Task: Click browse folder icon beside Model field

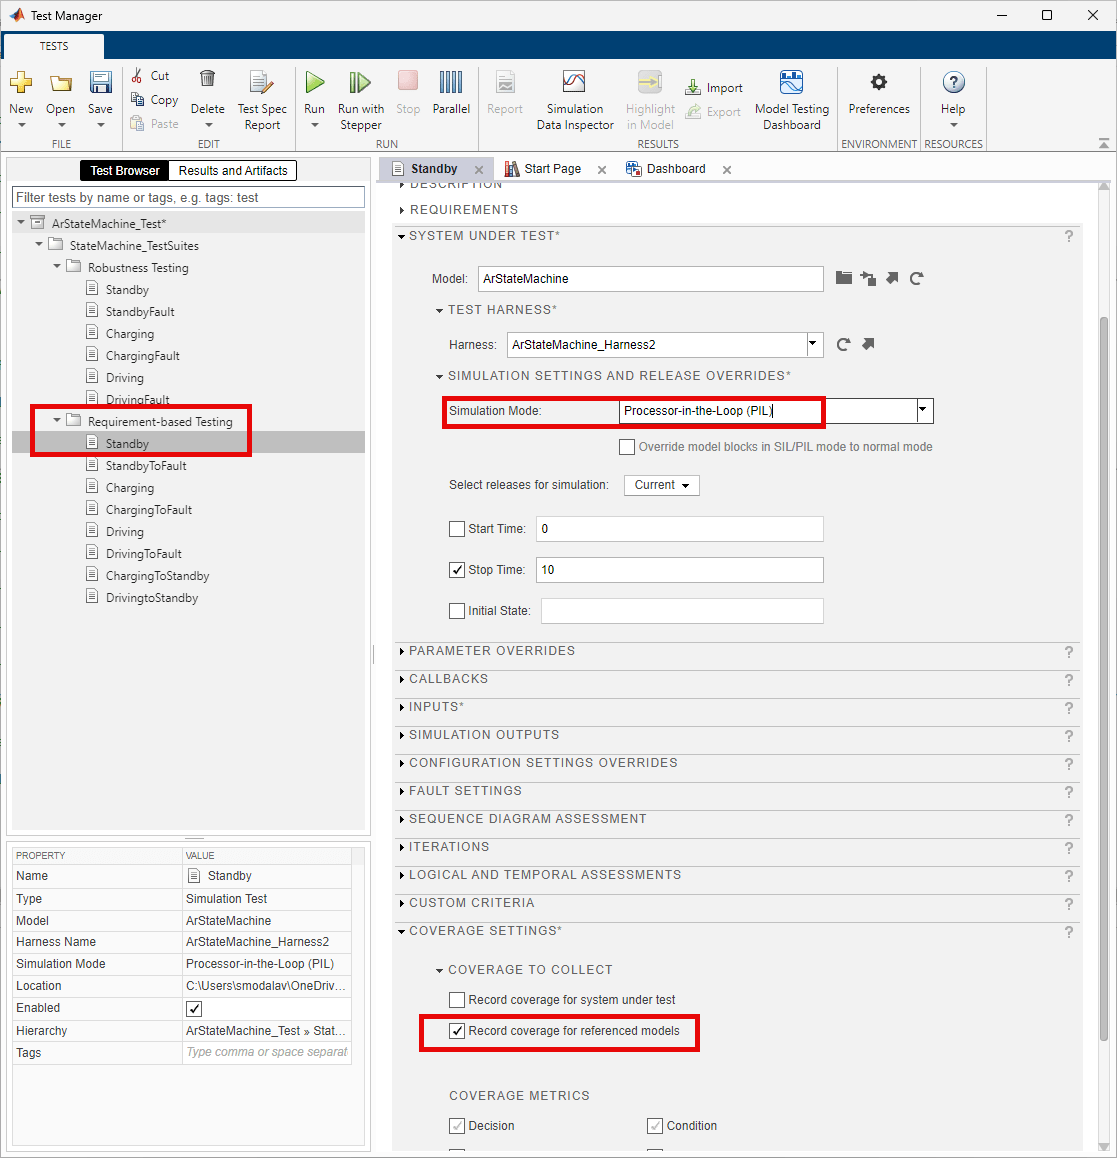Action: [844, 278]
